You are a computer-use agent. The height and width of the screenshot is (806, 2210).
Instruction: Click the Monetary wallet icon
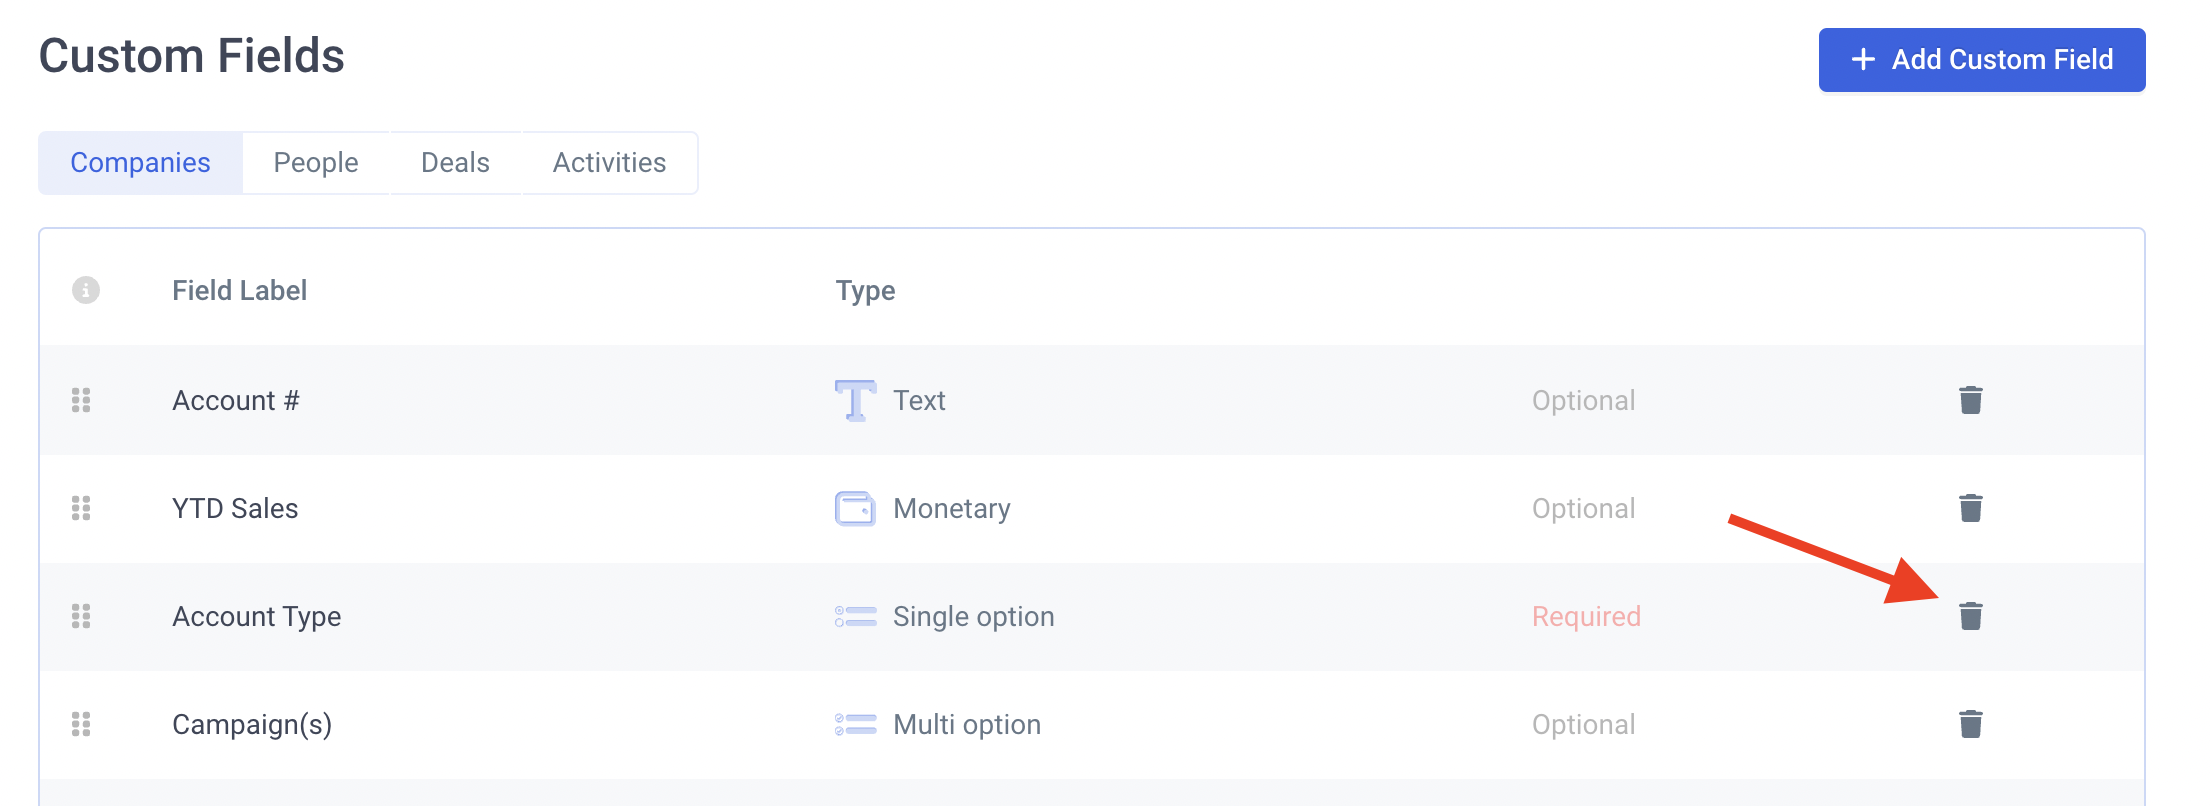pyautogui.click(x=855, y=508)
